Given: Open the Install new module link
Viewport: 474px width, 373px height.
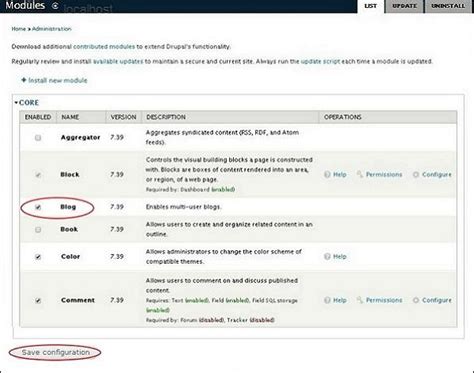Looking at the screenshot, I should (58, 80).
